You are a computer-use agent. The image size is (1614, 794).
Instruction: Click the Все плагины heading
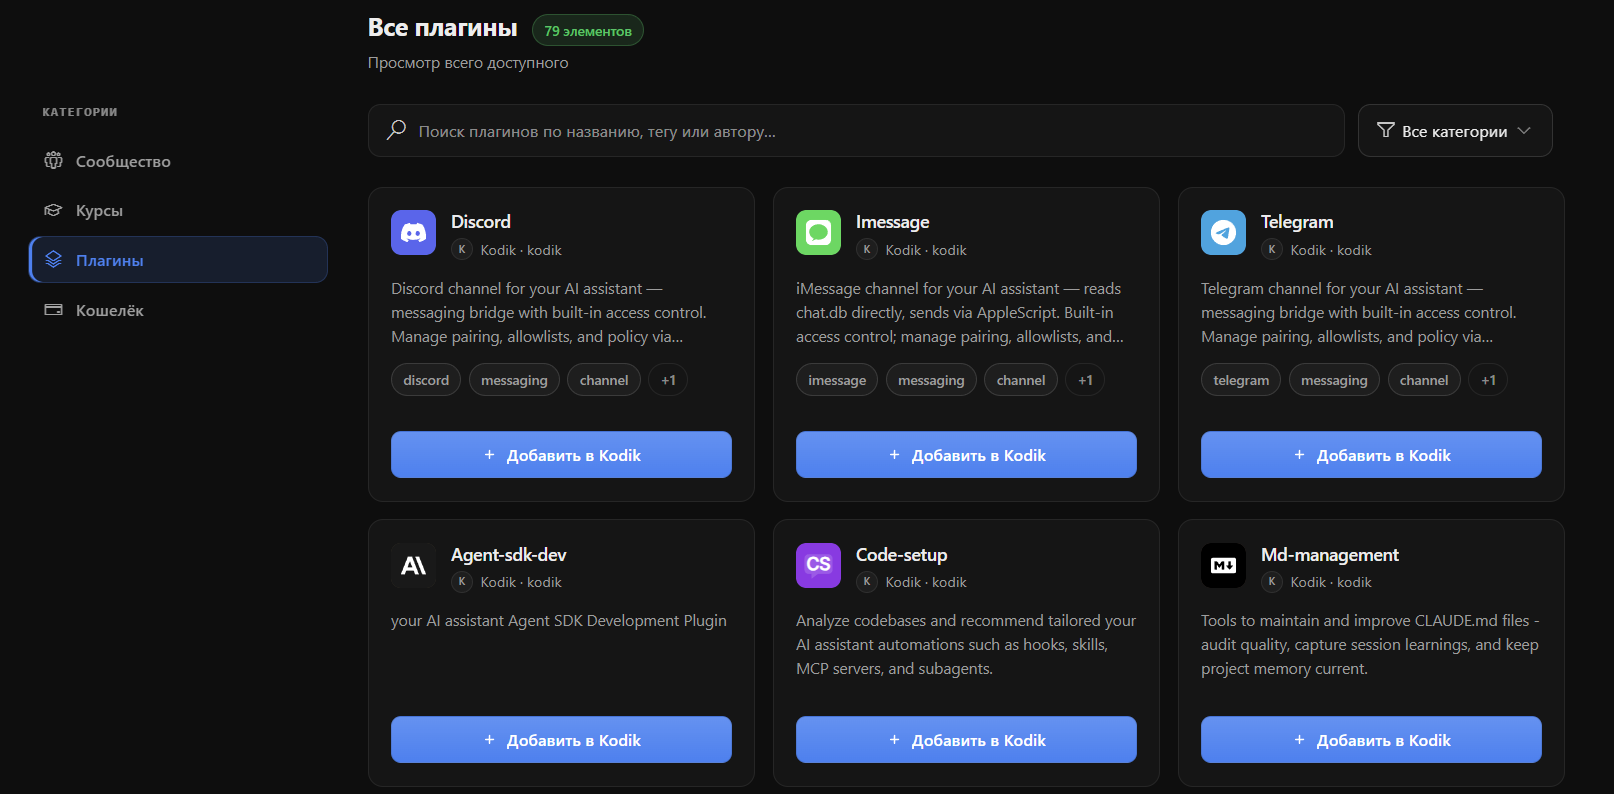click(x=443, y=28)
